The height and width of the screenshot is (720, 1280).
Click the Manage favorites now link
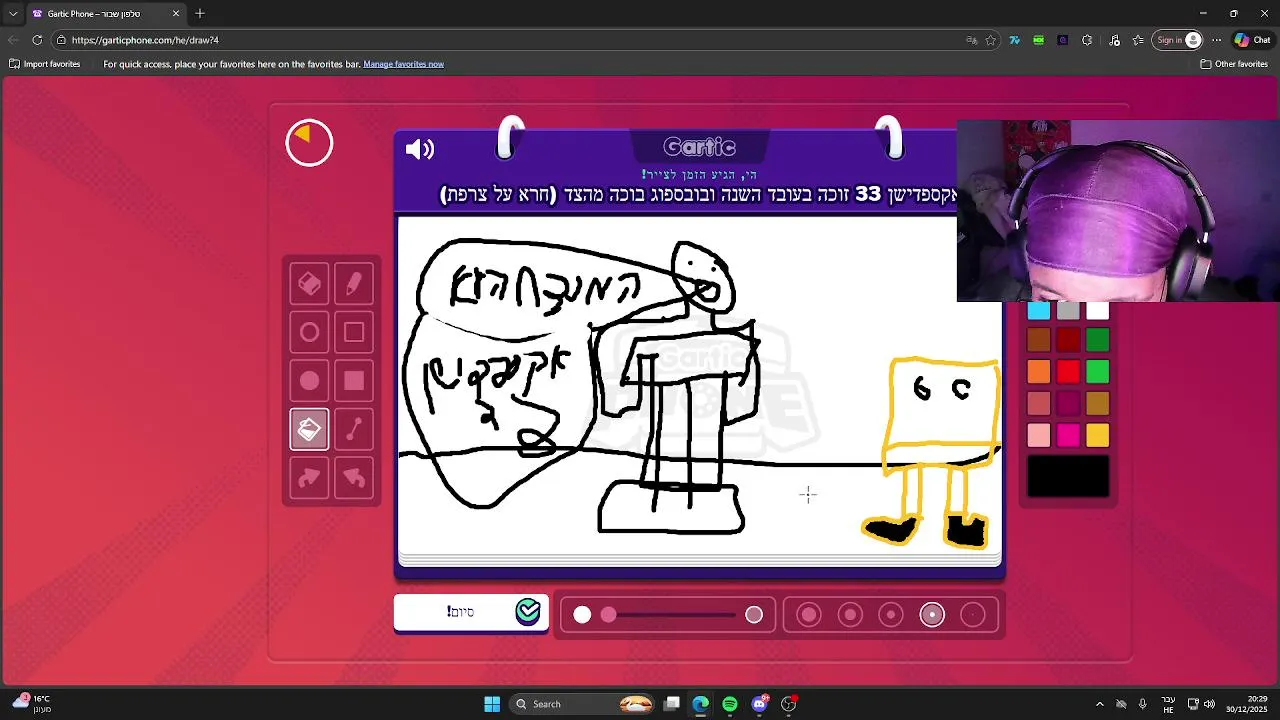point(403,64)
